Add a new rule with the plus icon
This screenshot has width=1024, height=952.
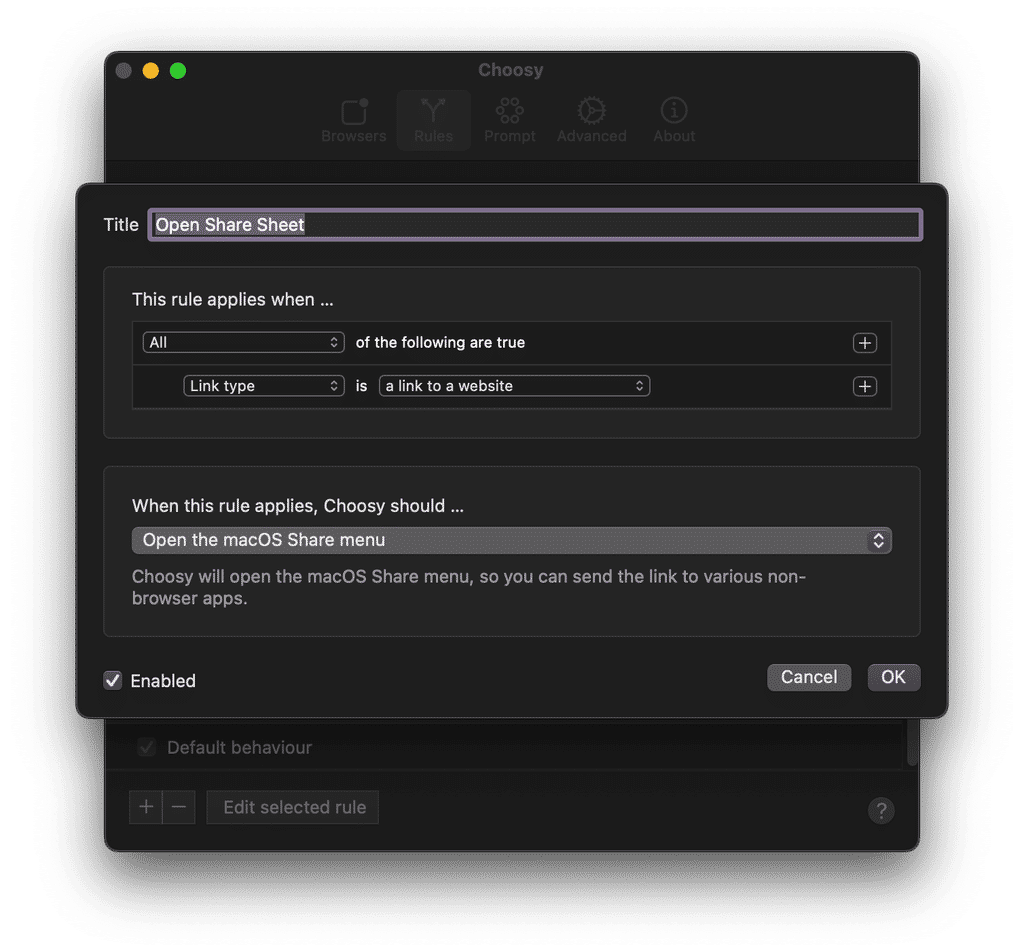pyautogui.click(x=145, y=807)
